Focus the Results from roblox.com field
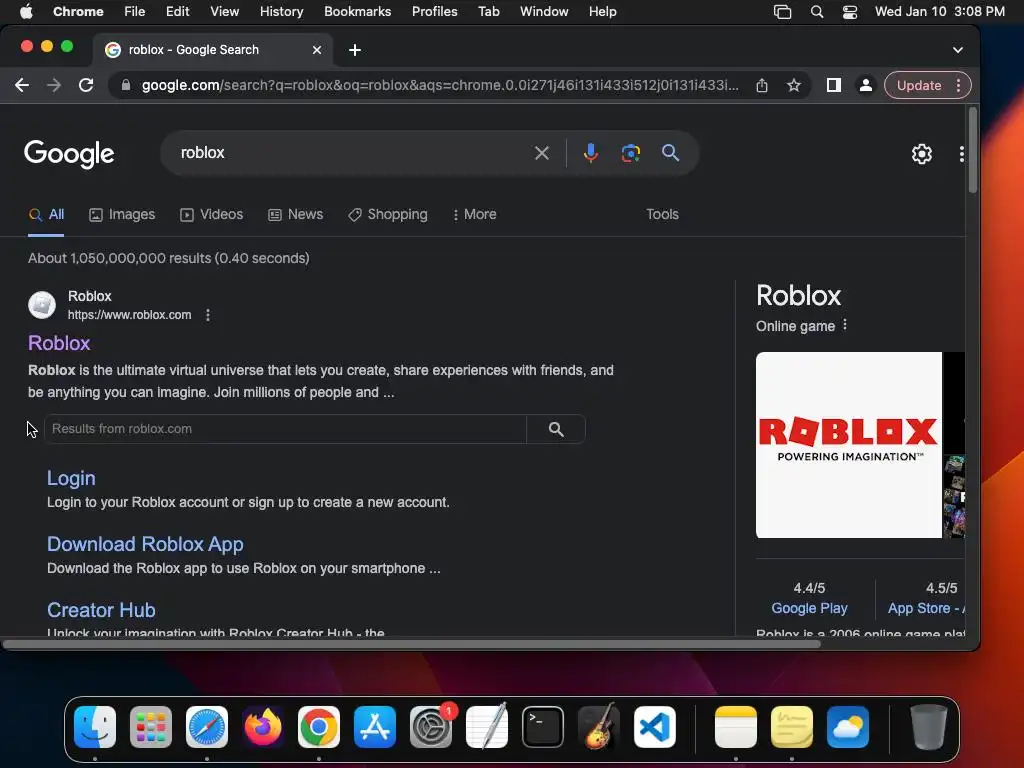The height and width of the screenshot is (768, 1024). tap(285, 429)
